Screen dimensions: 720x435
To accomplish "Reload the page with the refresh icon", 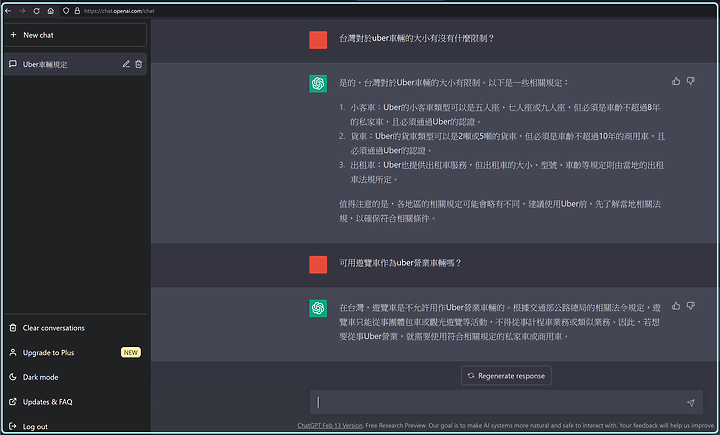I will [36, 11].
